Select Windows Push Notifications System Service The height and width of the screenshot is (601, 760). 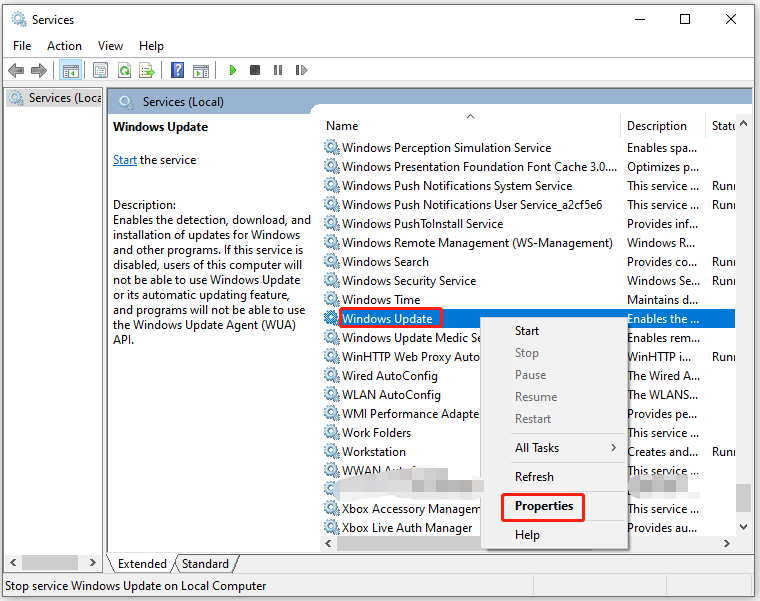(x=529, y=186)
